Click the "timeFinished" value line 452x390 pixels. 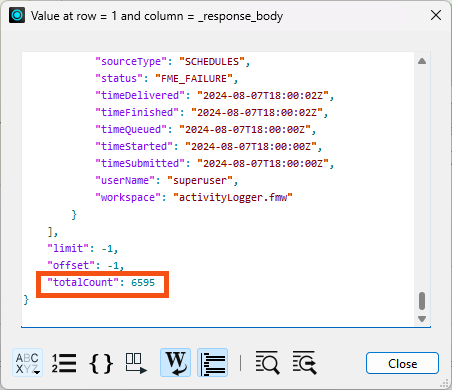pos(212,113)
